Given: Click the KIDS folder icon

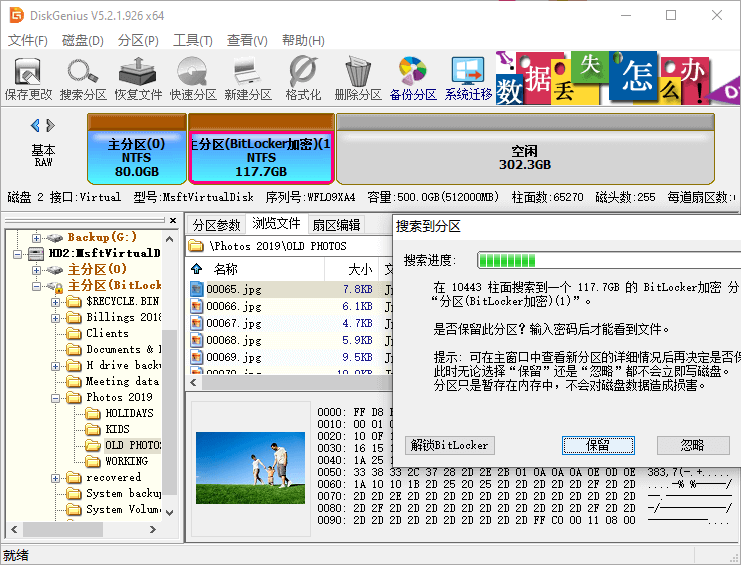Looking at the screenshot, I should pyautogui.click(x=93, y=429).
